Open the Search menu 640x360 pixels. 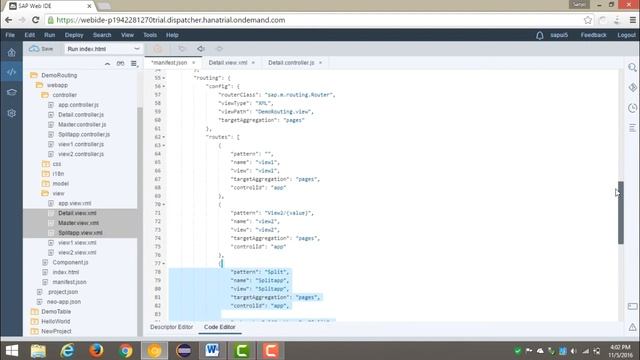pyautogui.click(x=102, y=35)
